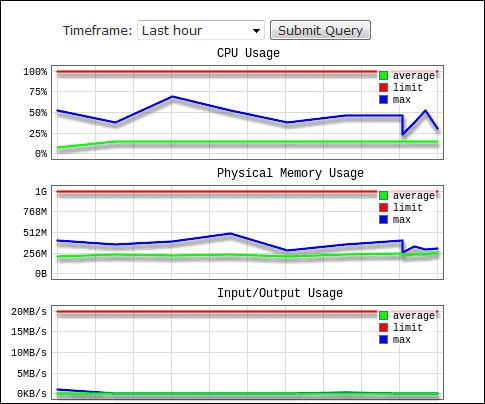
Task: Click the 20MB/s label on I/O chart axis
Action: click(29, 312)
